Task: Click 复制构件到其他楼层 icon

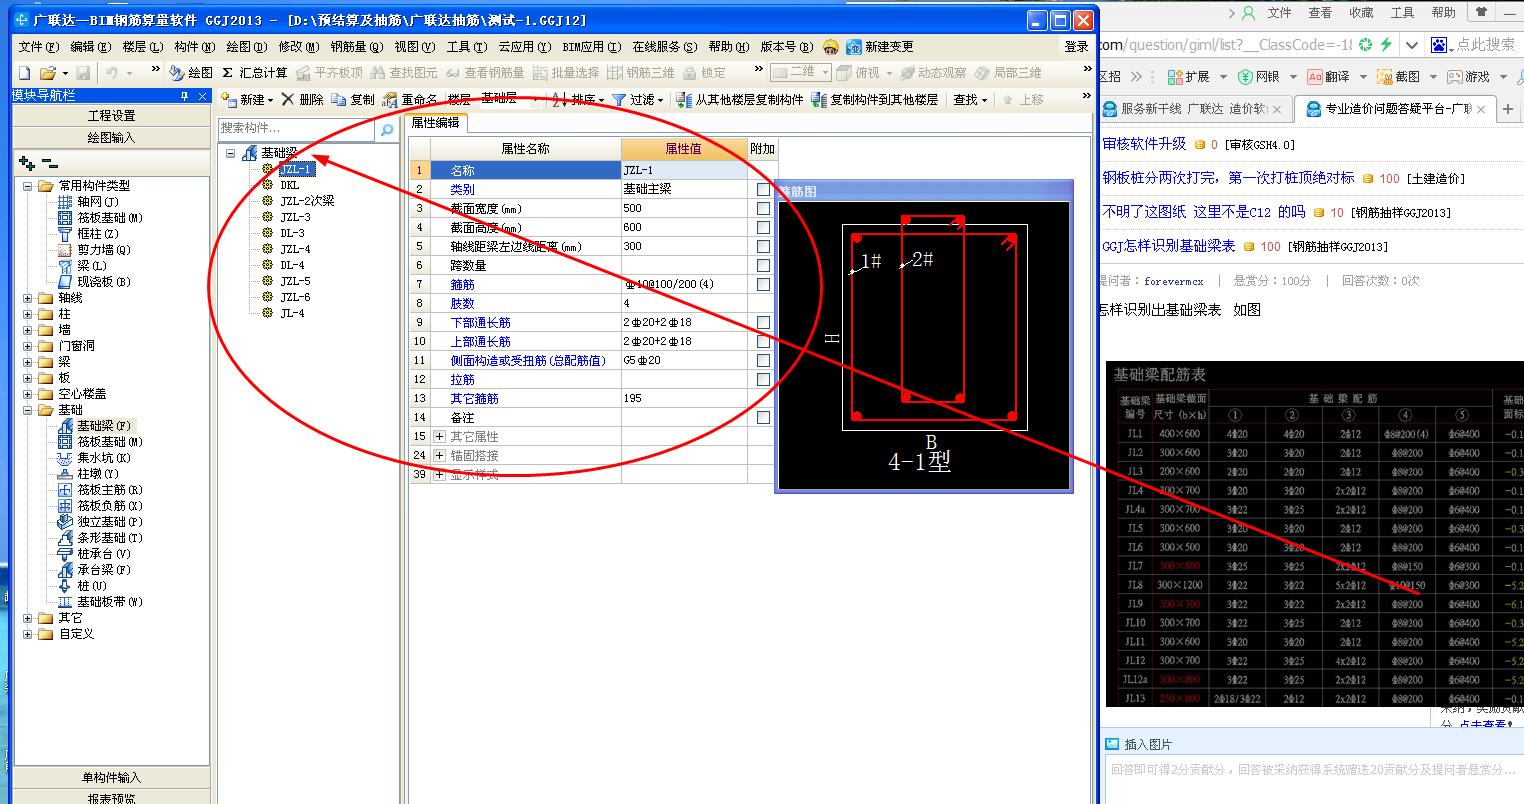Action: pyautogui.click(x=819, y=99)
